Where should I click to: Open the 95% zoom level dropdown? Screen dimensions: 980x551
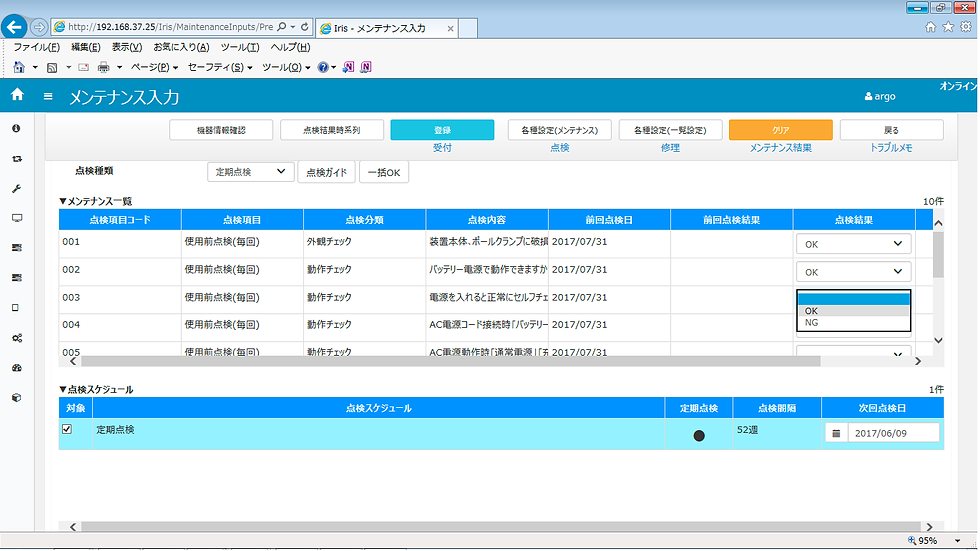pos(958,540)
